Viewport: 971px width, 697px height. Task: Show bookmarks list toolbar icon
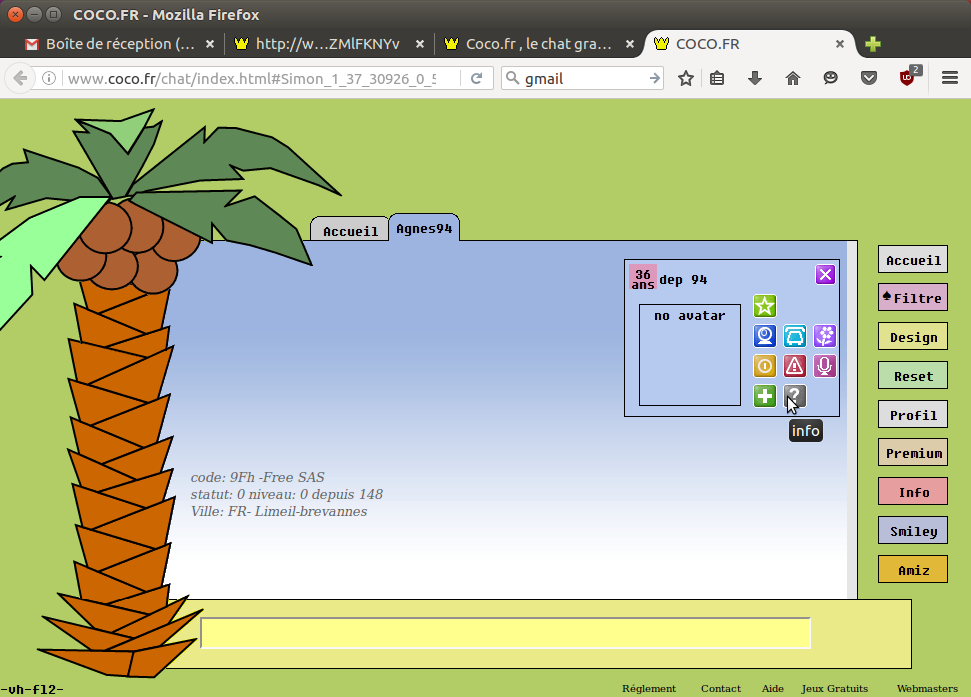717,79
